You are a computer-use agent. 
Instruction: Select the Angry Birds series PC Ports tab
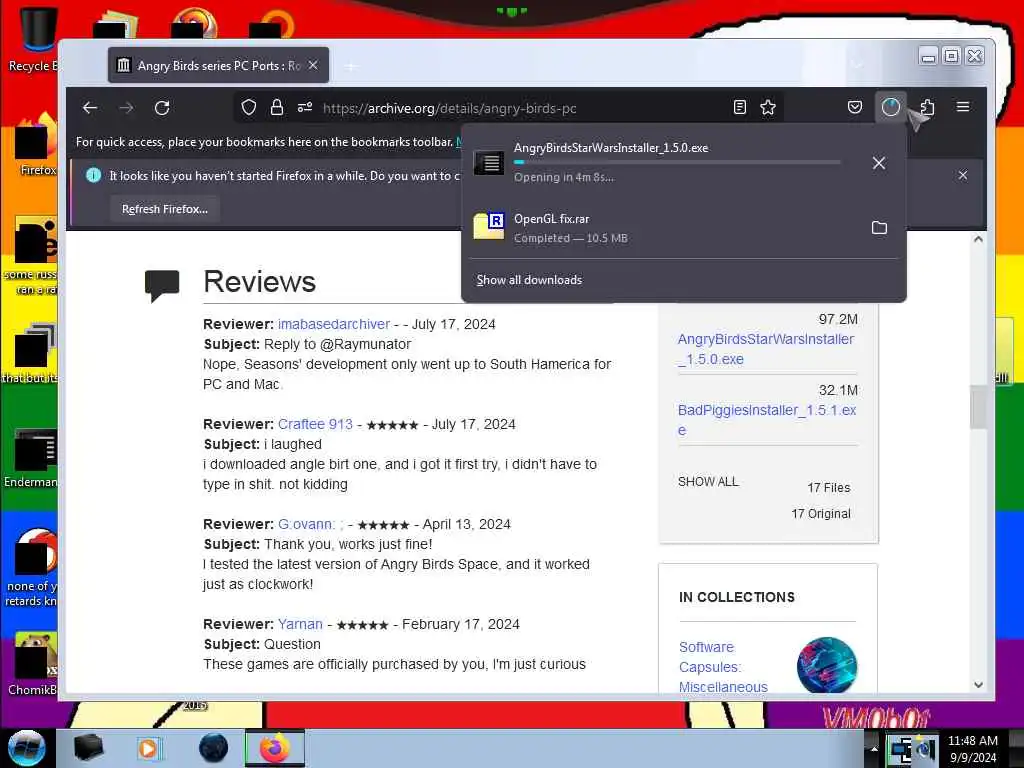tap(218, 65)
